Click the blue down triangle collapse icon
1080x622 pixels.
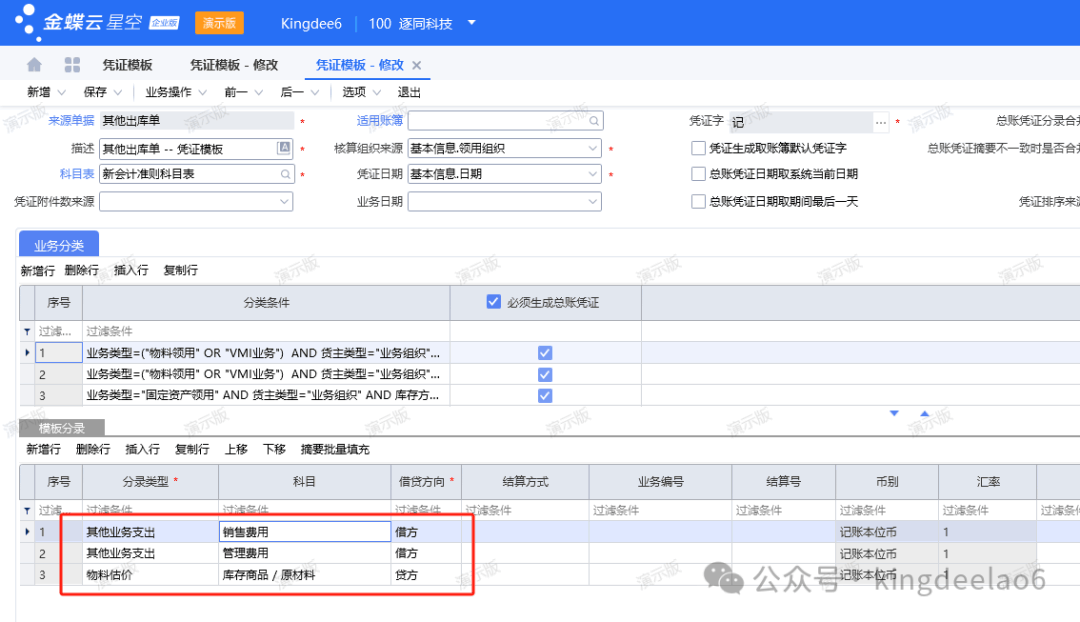pos(894,413)
